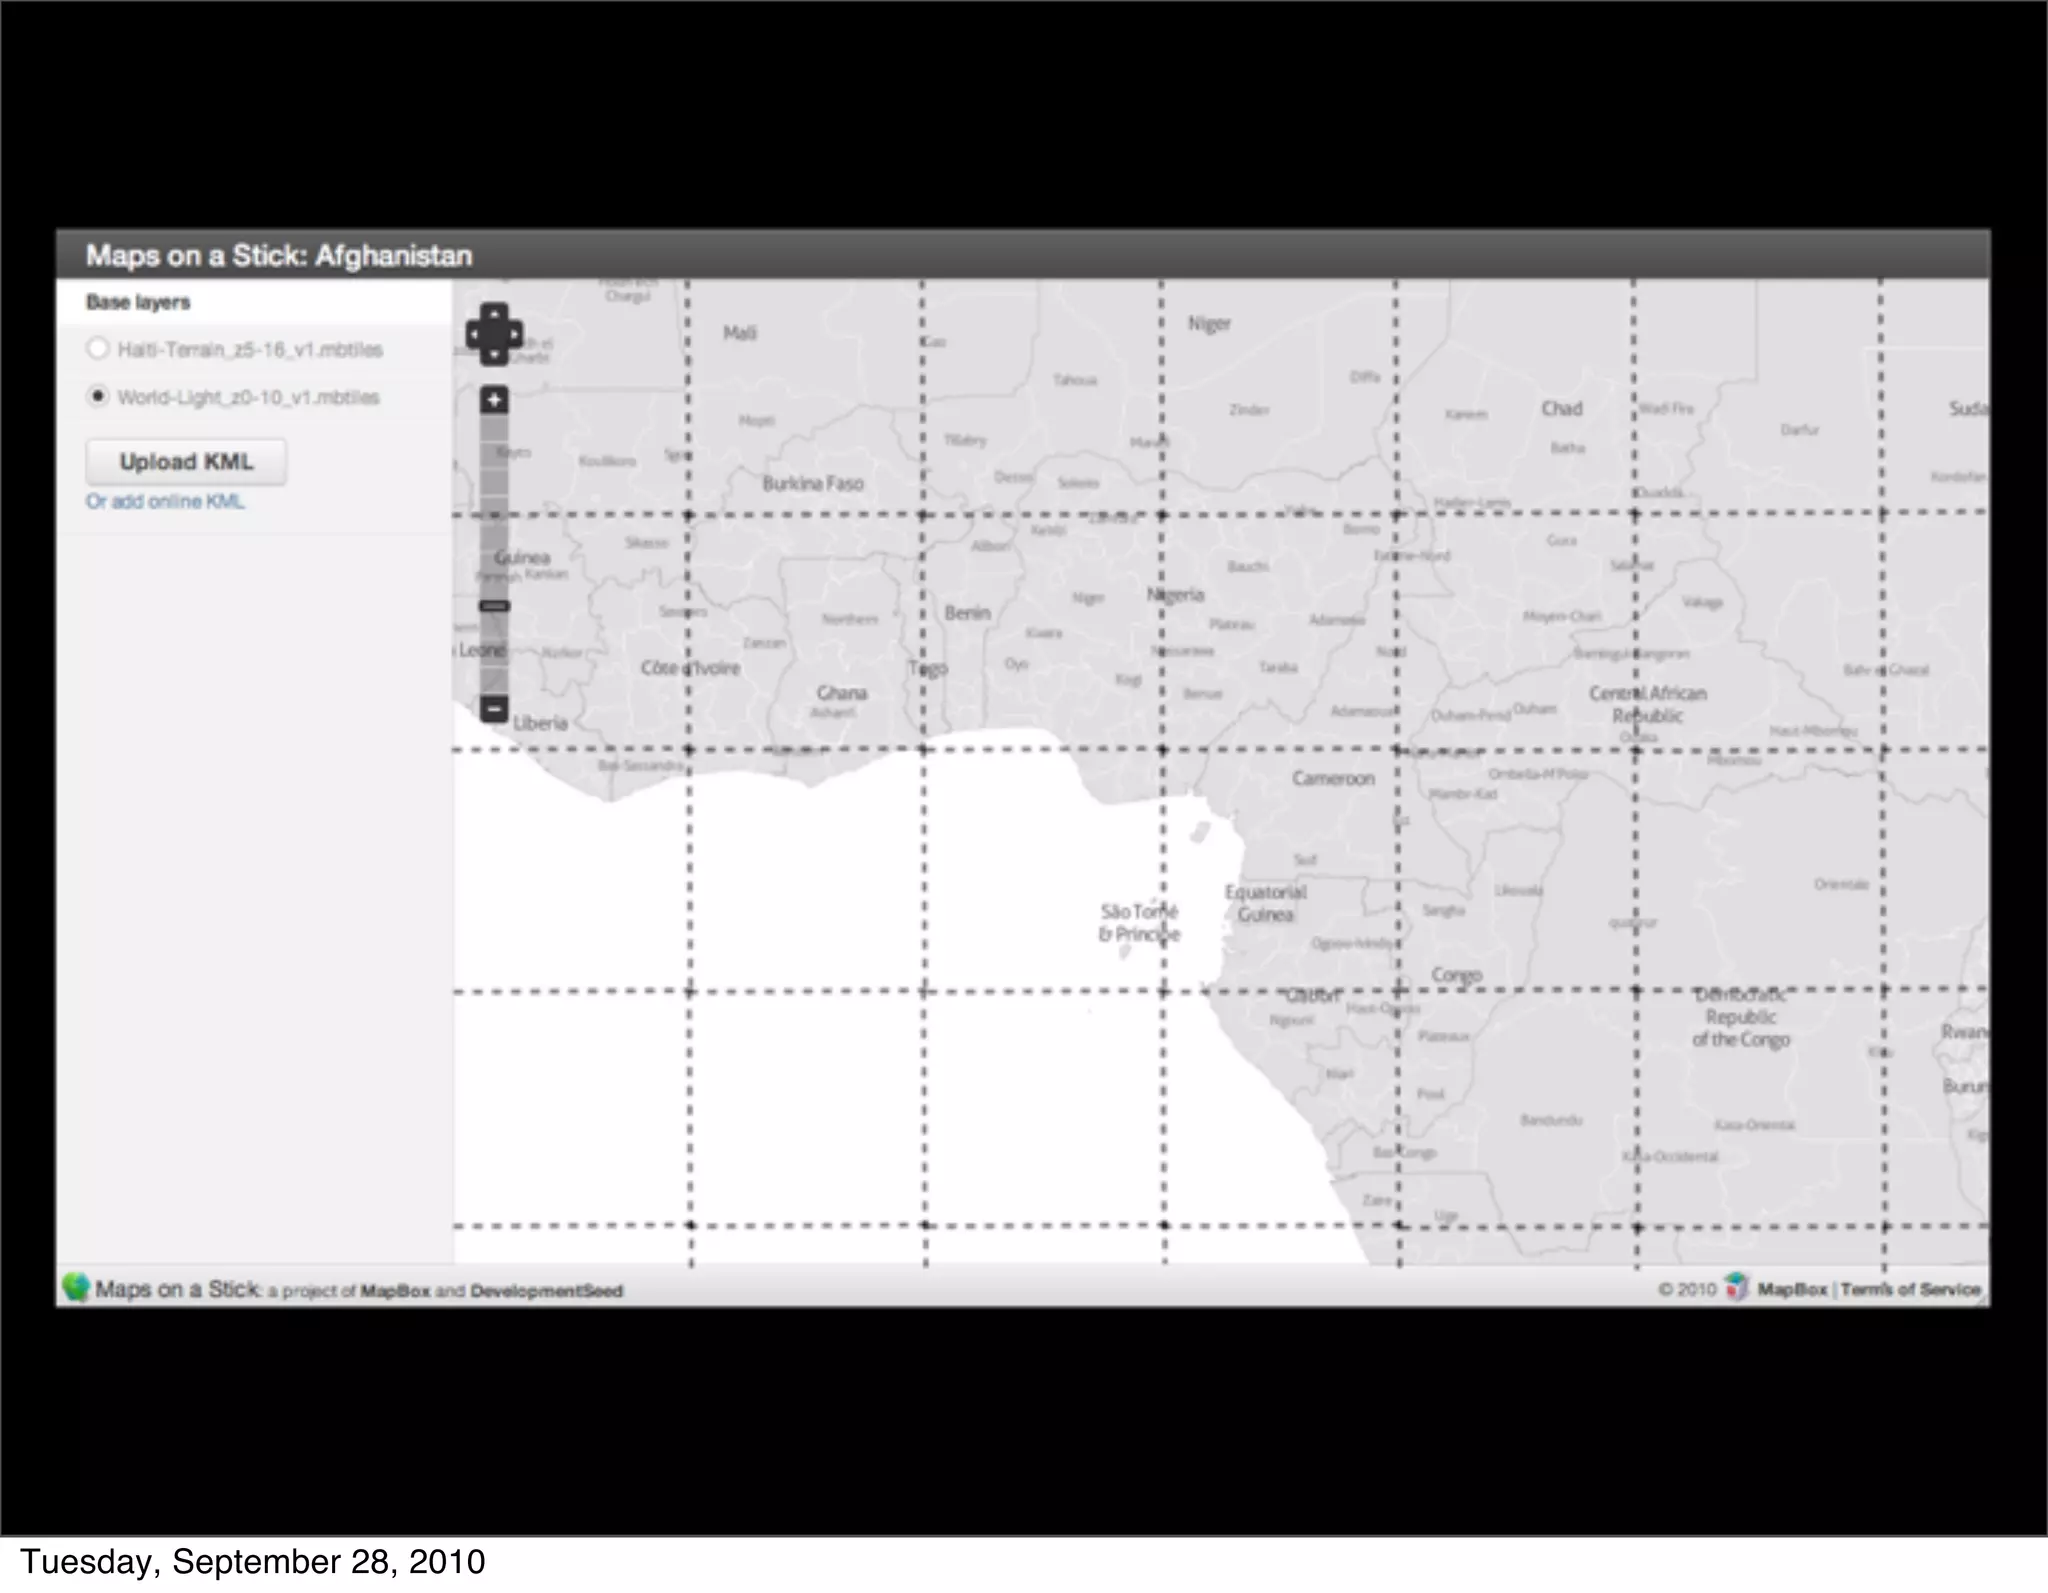
Task: Click the Nigeria label on the map
Action: tap(1176, 595)
